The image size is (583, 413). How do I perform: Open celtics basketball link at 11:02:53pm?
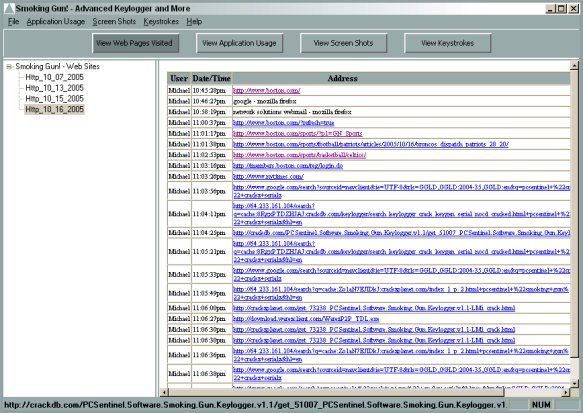tap(299, 155)
